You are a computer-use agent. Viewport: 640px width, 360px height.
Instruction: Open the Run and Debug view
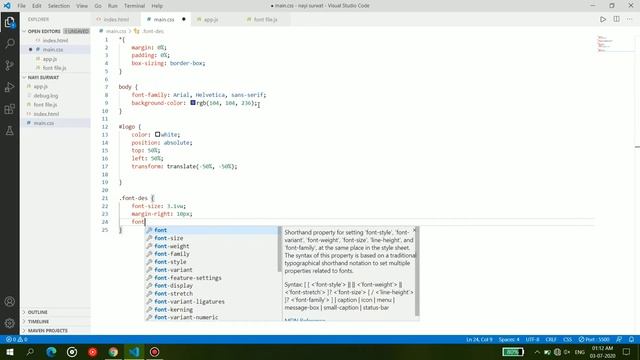[9, 87]
